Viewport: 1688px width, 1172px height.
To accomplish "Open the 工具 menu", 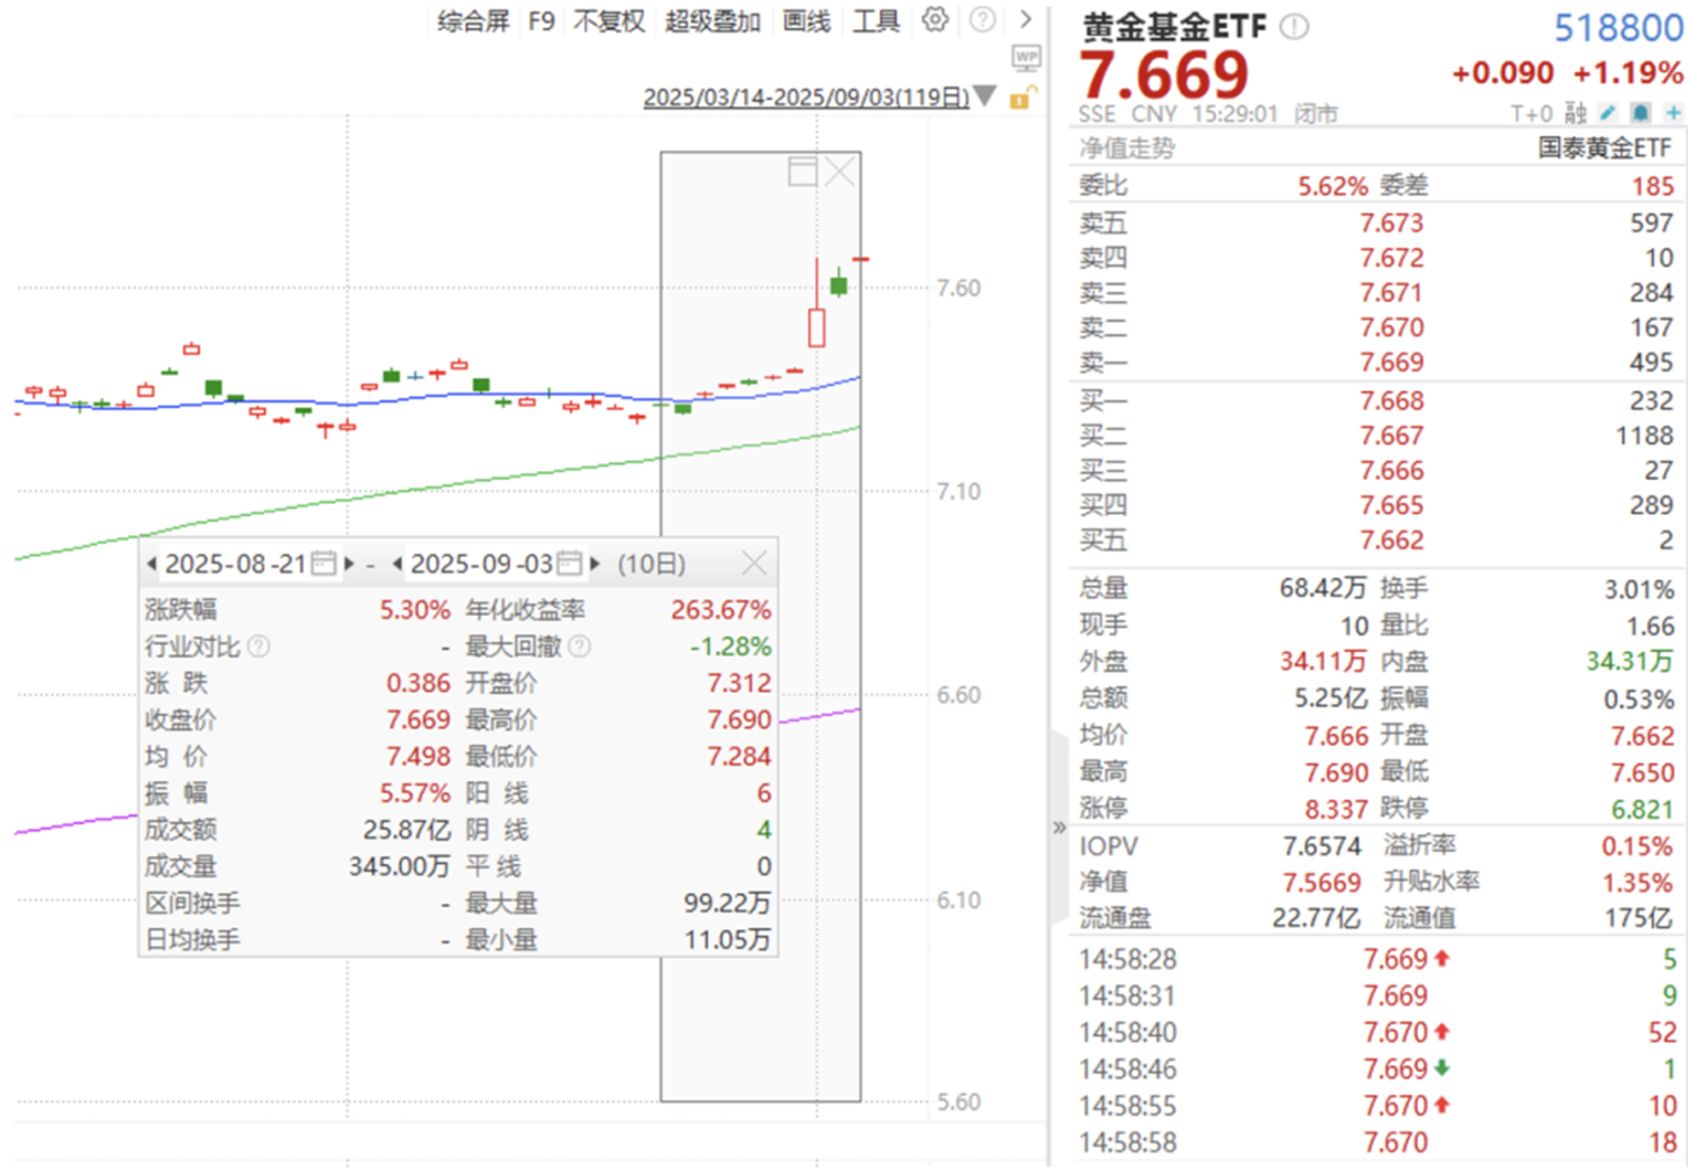I will [x=876, y=20].
